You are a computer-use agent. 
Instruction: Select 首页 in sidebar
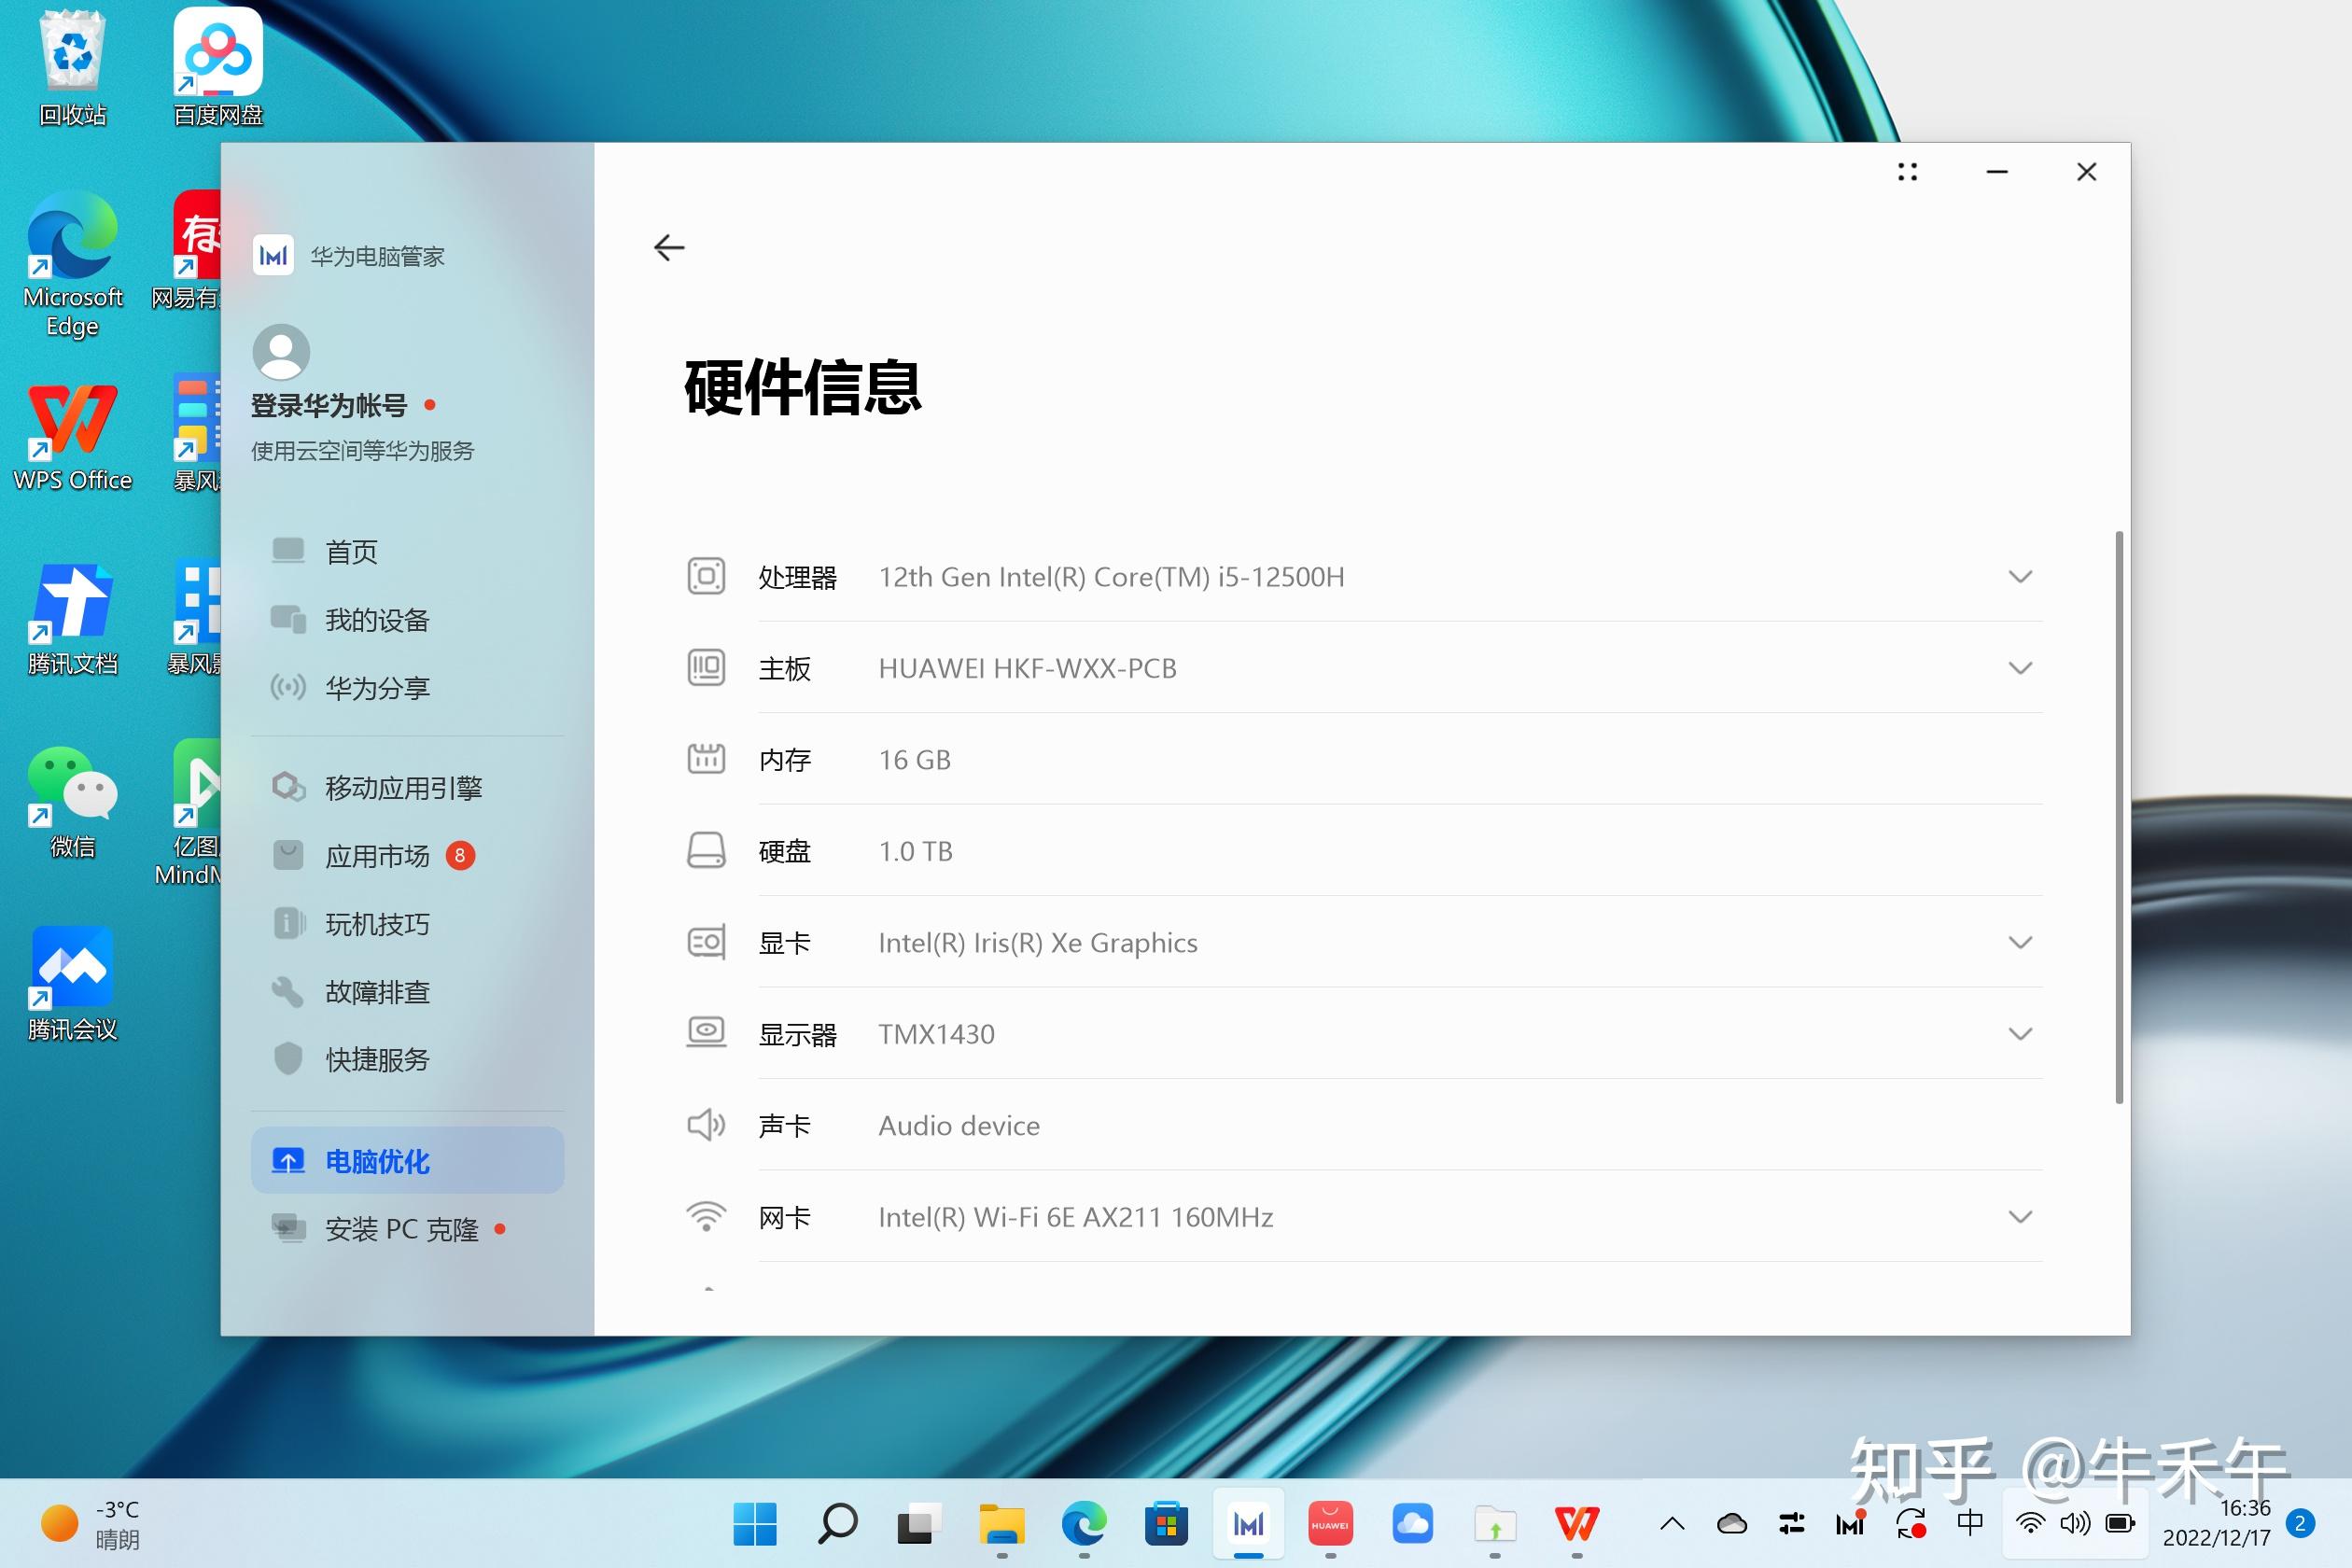pyautogui.click(x=407, y=552)
